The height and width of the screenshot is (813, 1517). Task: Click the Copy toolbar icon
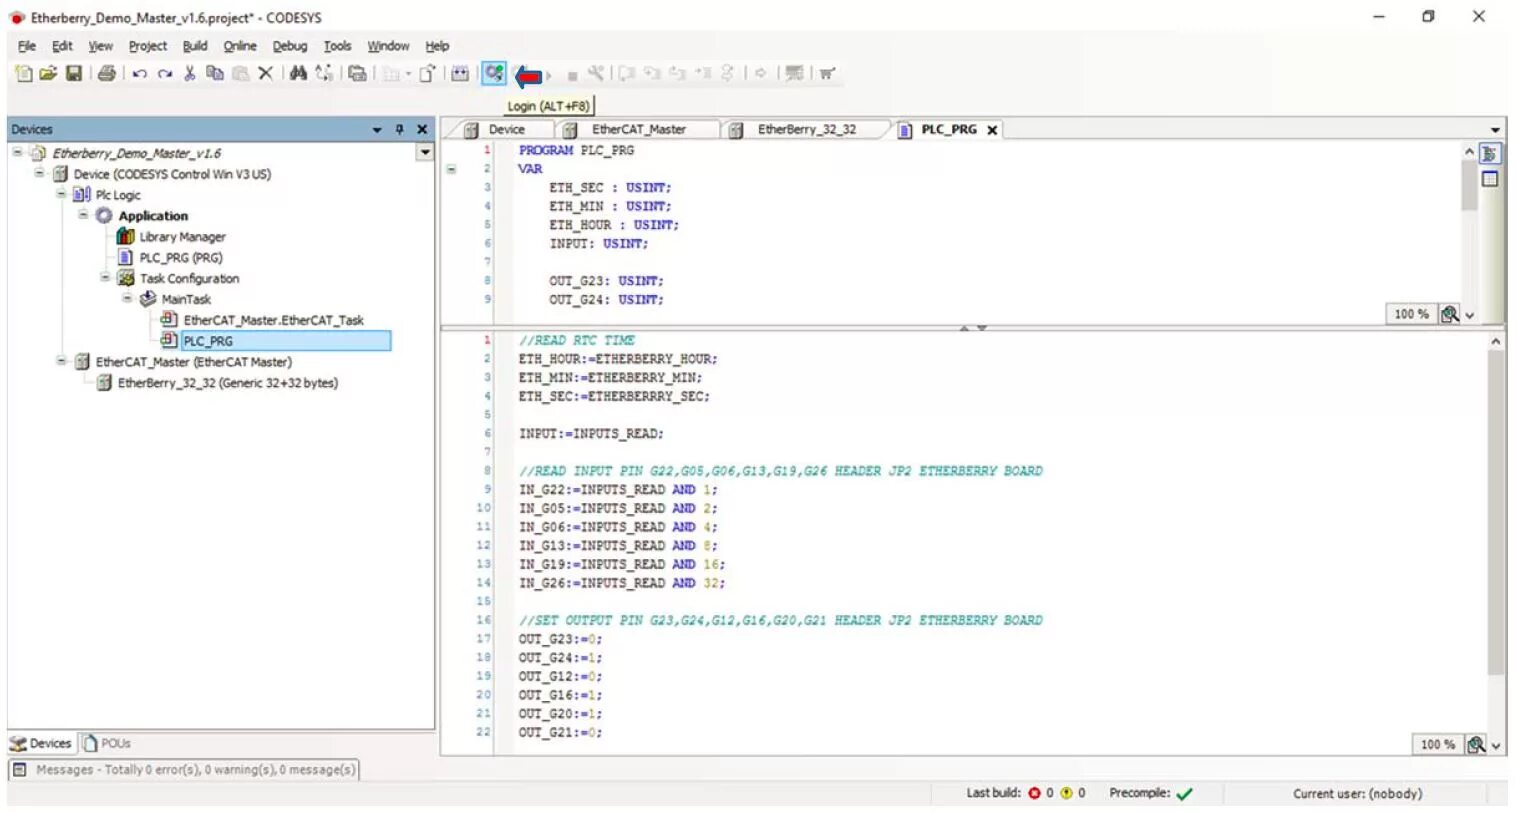[x=214, y=73]
